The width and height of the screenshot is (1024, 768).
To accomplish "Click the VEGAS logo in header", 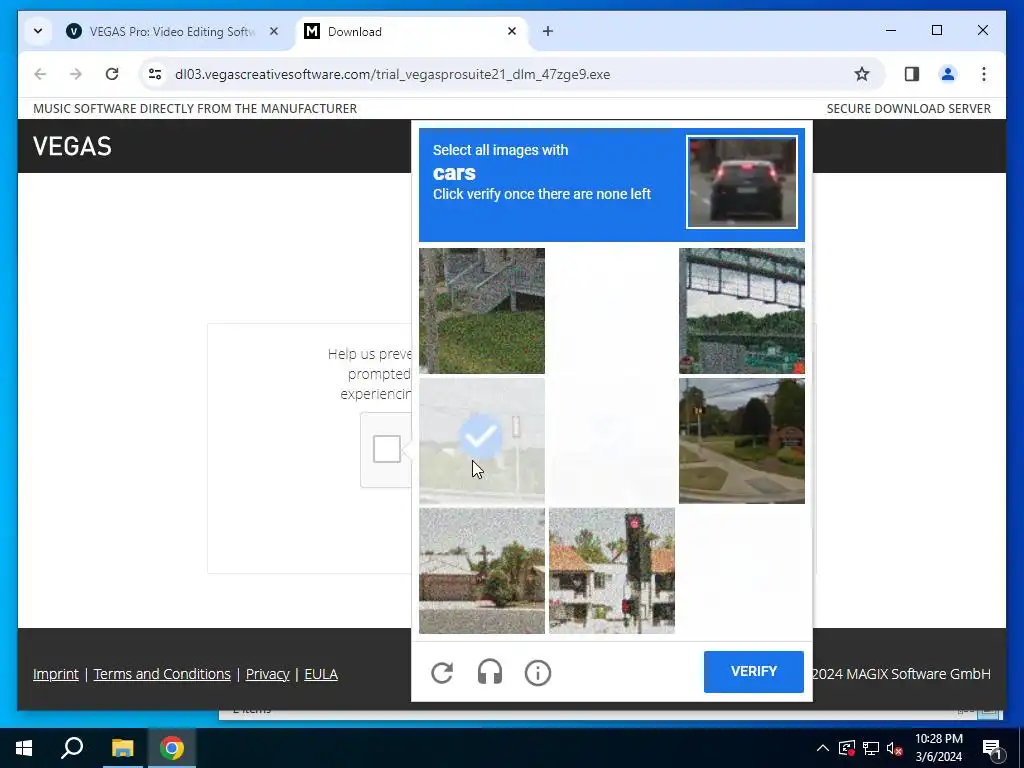I will pyautogui.click(x=72, y=146).
